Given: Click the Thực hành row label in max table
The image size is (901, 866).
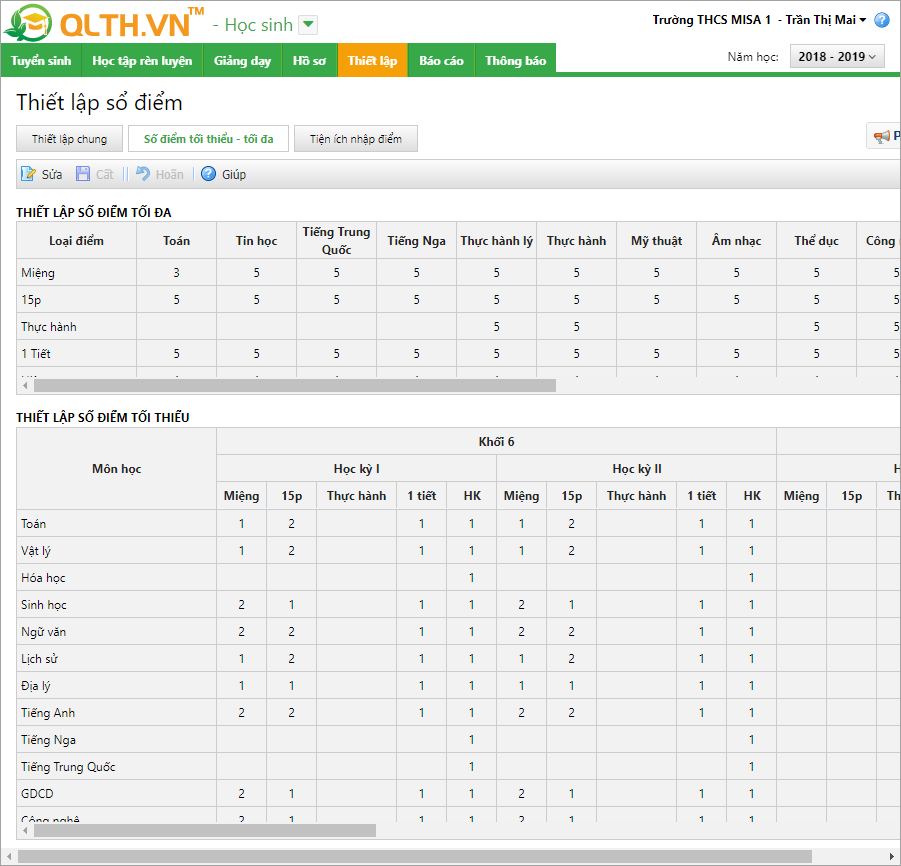Looking at the screenshot, I should (x=49, y=326).
